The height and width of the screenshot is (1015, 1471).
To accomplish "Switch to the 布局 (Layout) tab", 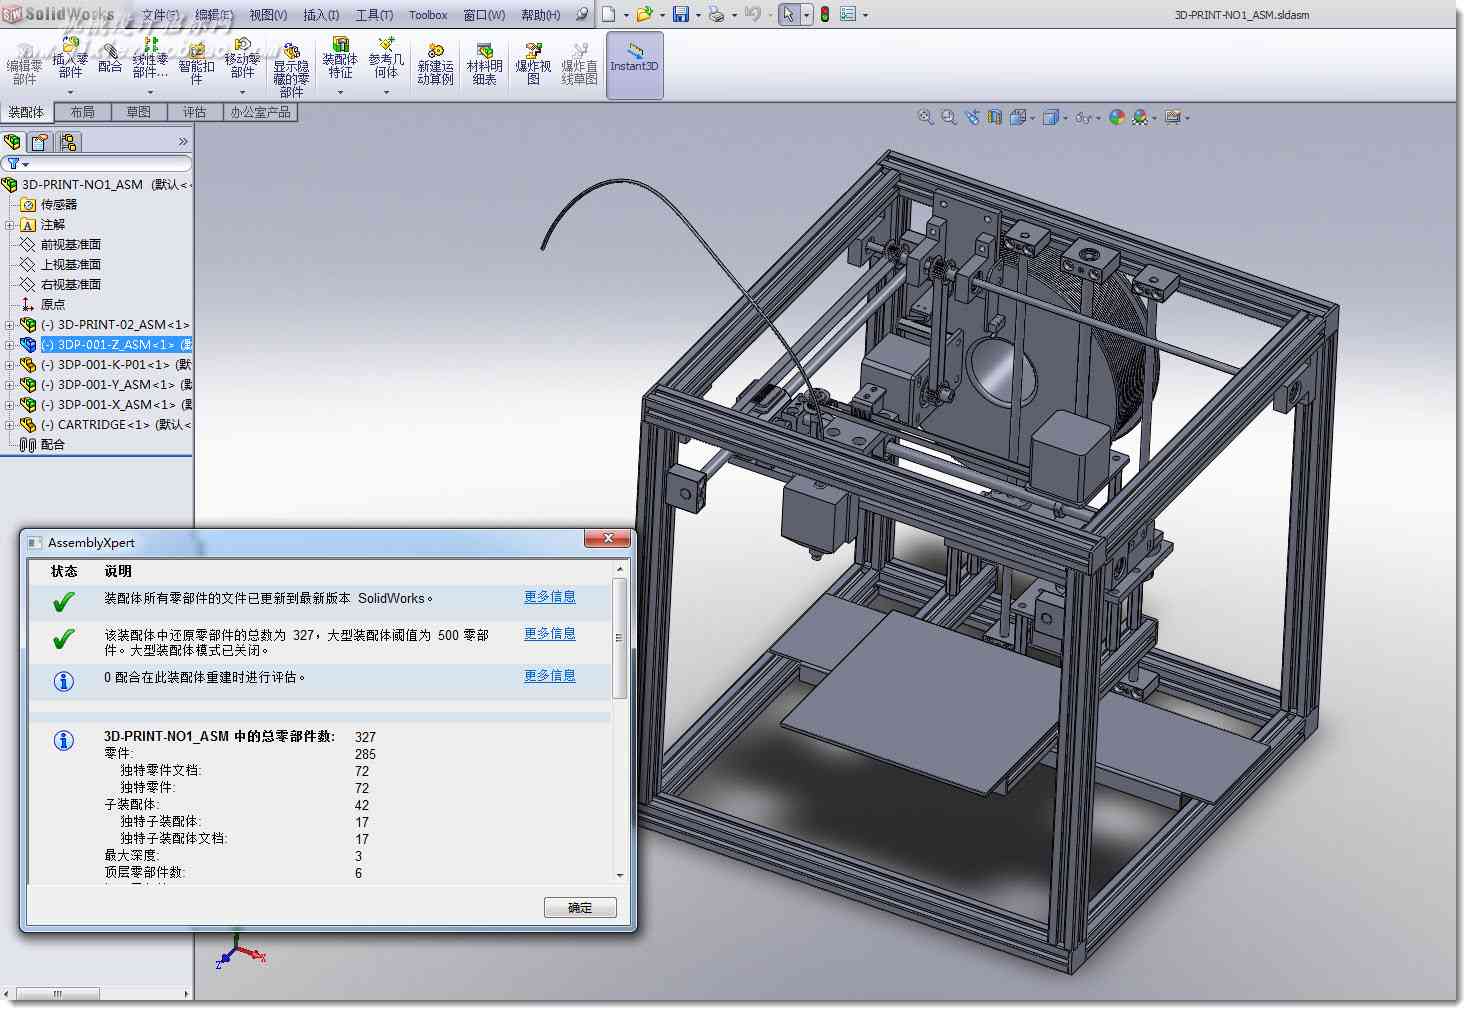I will 83,112.
